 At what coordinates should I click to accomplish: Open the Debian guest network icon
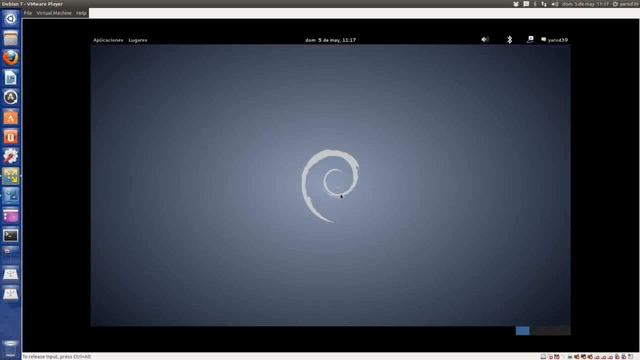coord(530,40)
